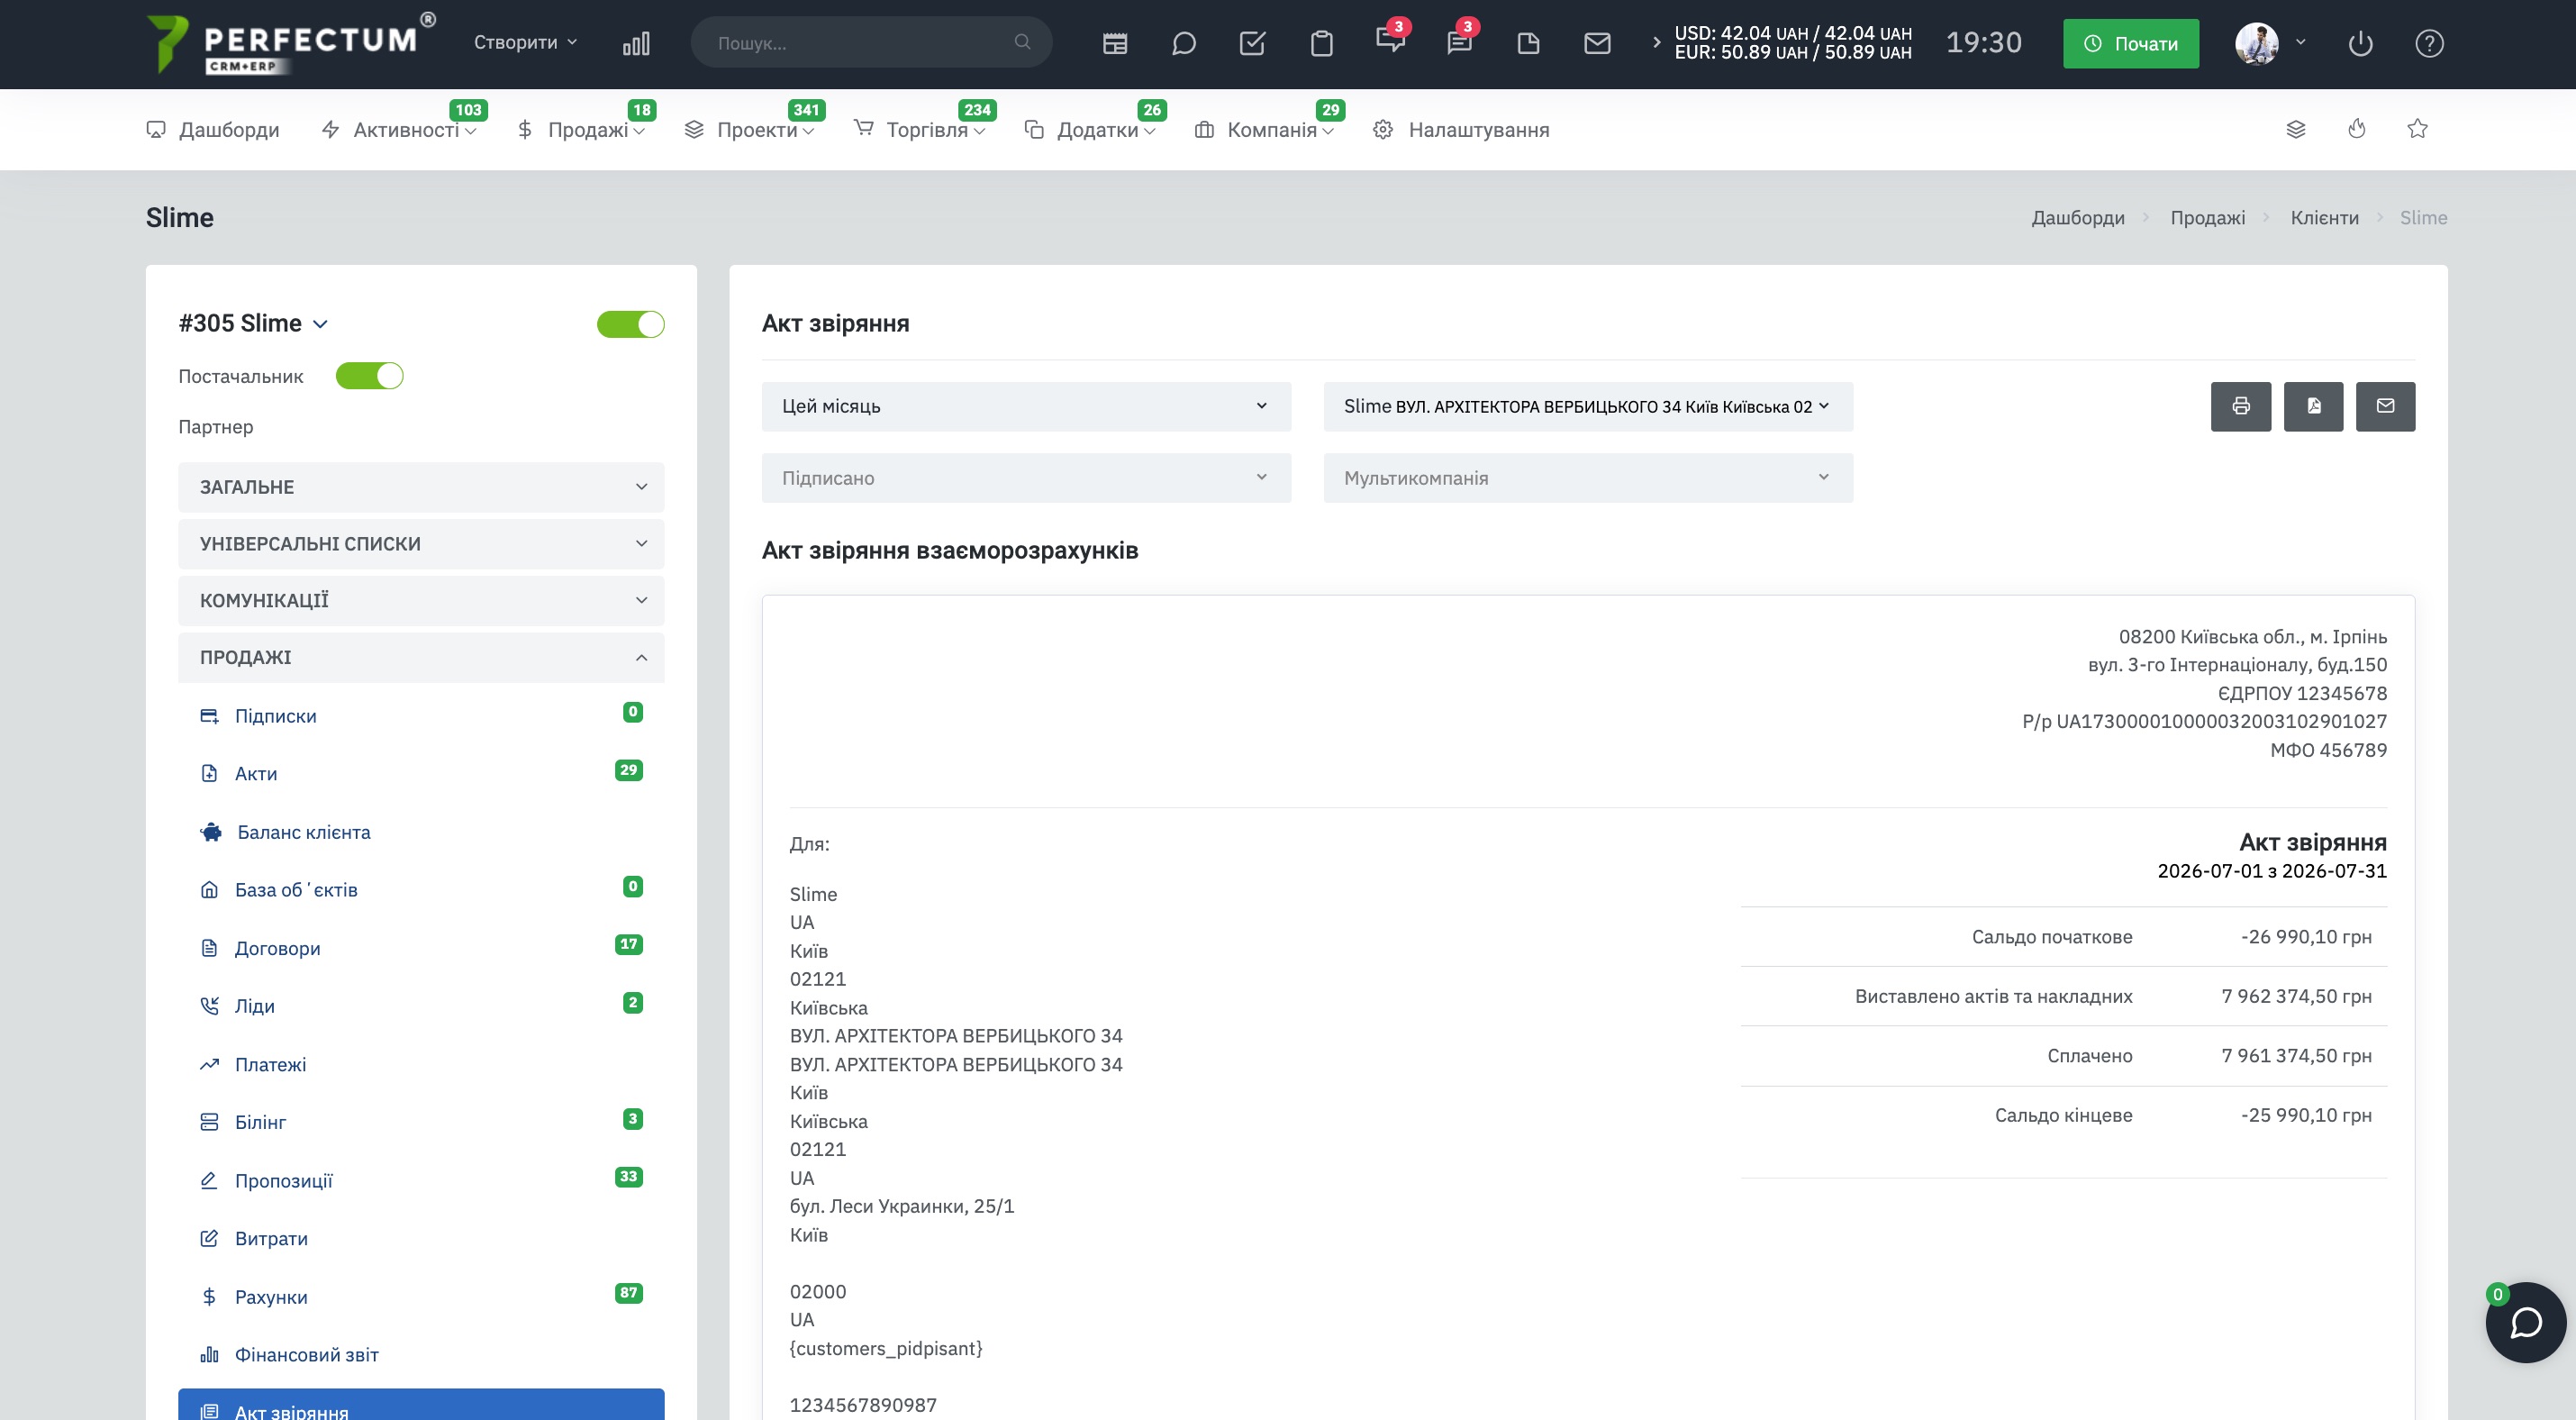Open the Торгівля menu
This screenshot has height=1420, width=2576.
[x=919, y=130]
